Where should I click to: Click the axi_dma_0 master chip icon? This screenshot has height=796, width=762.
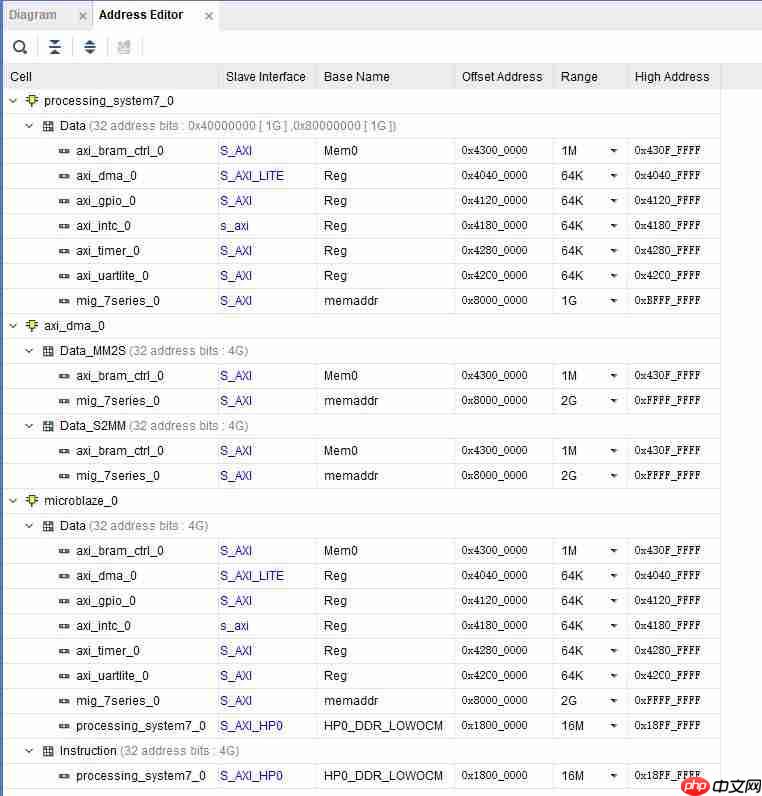[x=32, y=325]
